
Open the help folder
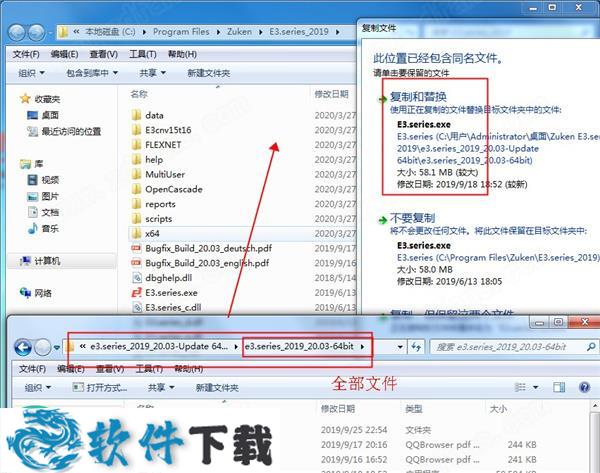pyautogui.click(x=147, y=160)
